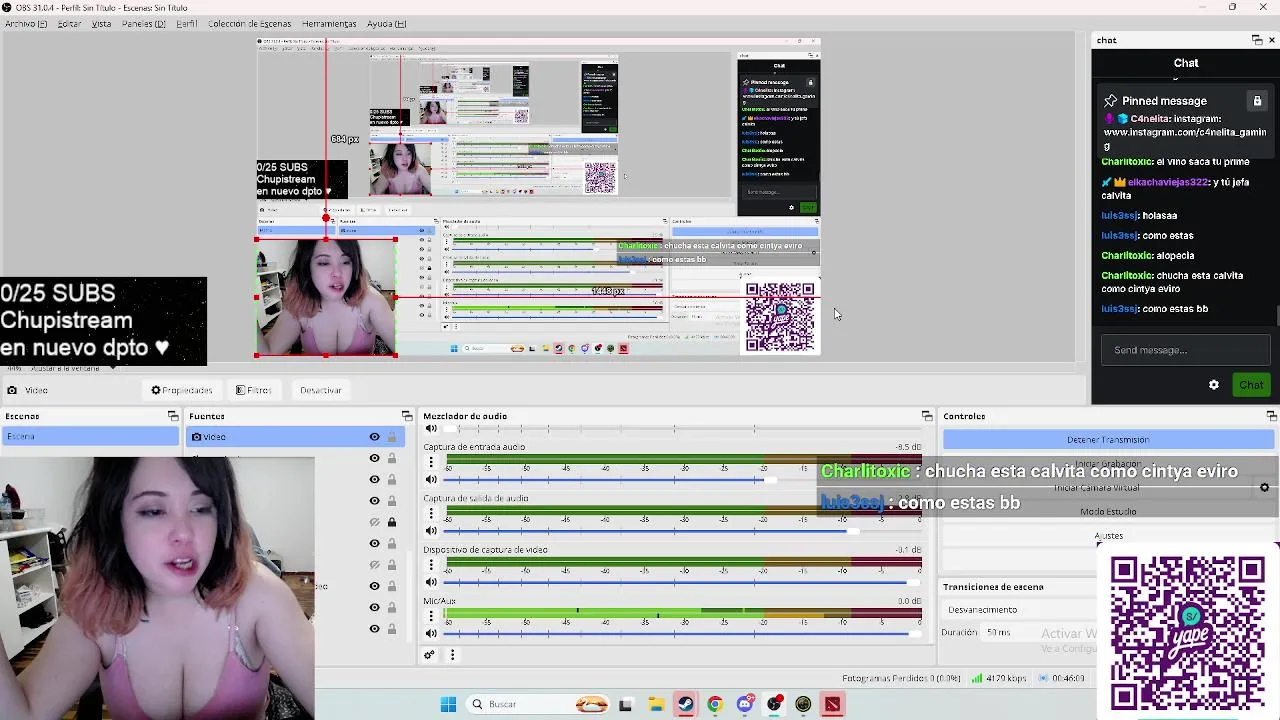
Task: Lock the Video source in Fuentes
Action: coord(392,437)
